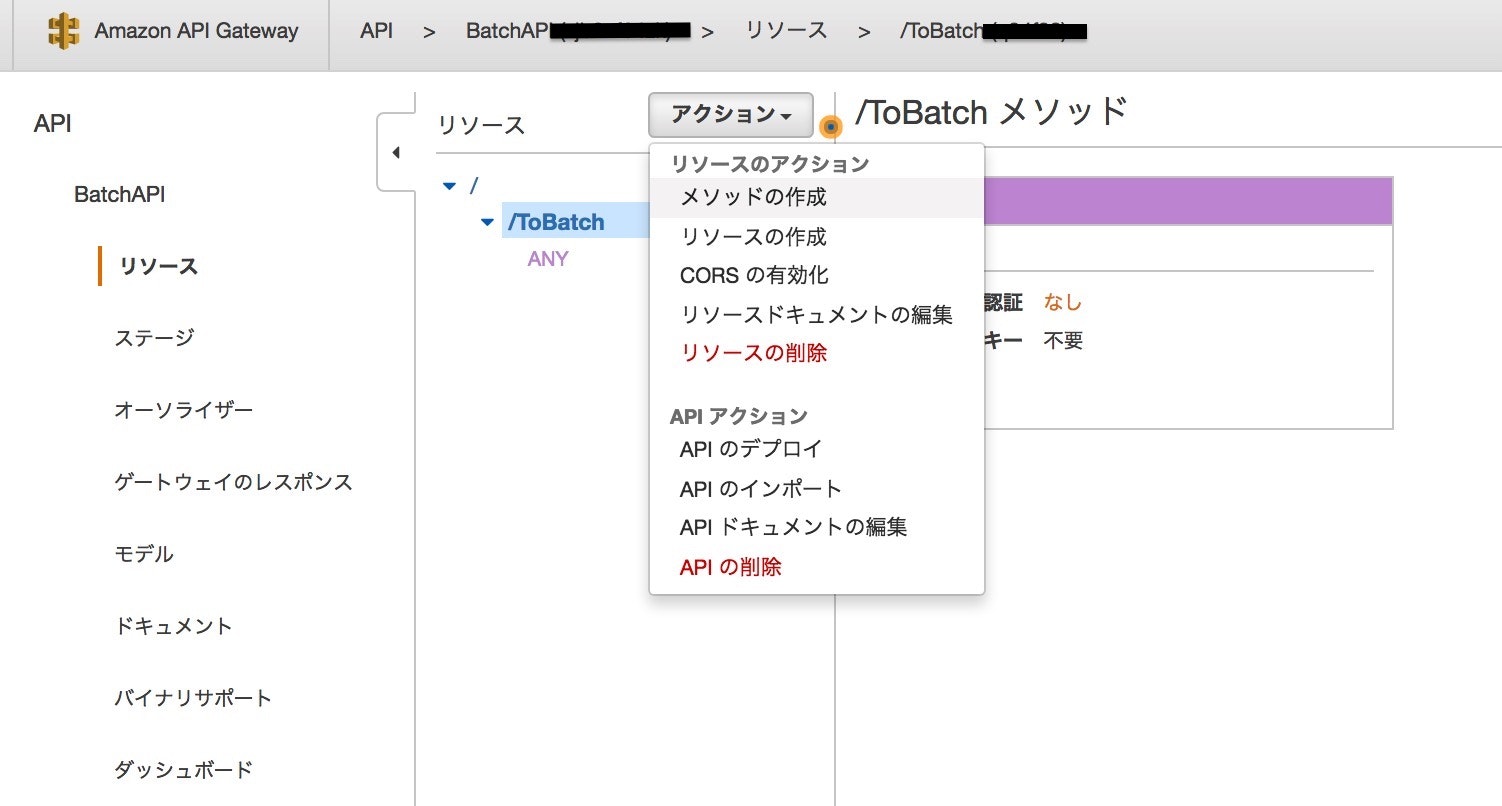Select API ドキュメントの編集 menu item
This screenshot has width=1502, height=806.
point(817,527)
